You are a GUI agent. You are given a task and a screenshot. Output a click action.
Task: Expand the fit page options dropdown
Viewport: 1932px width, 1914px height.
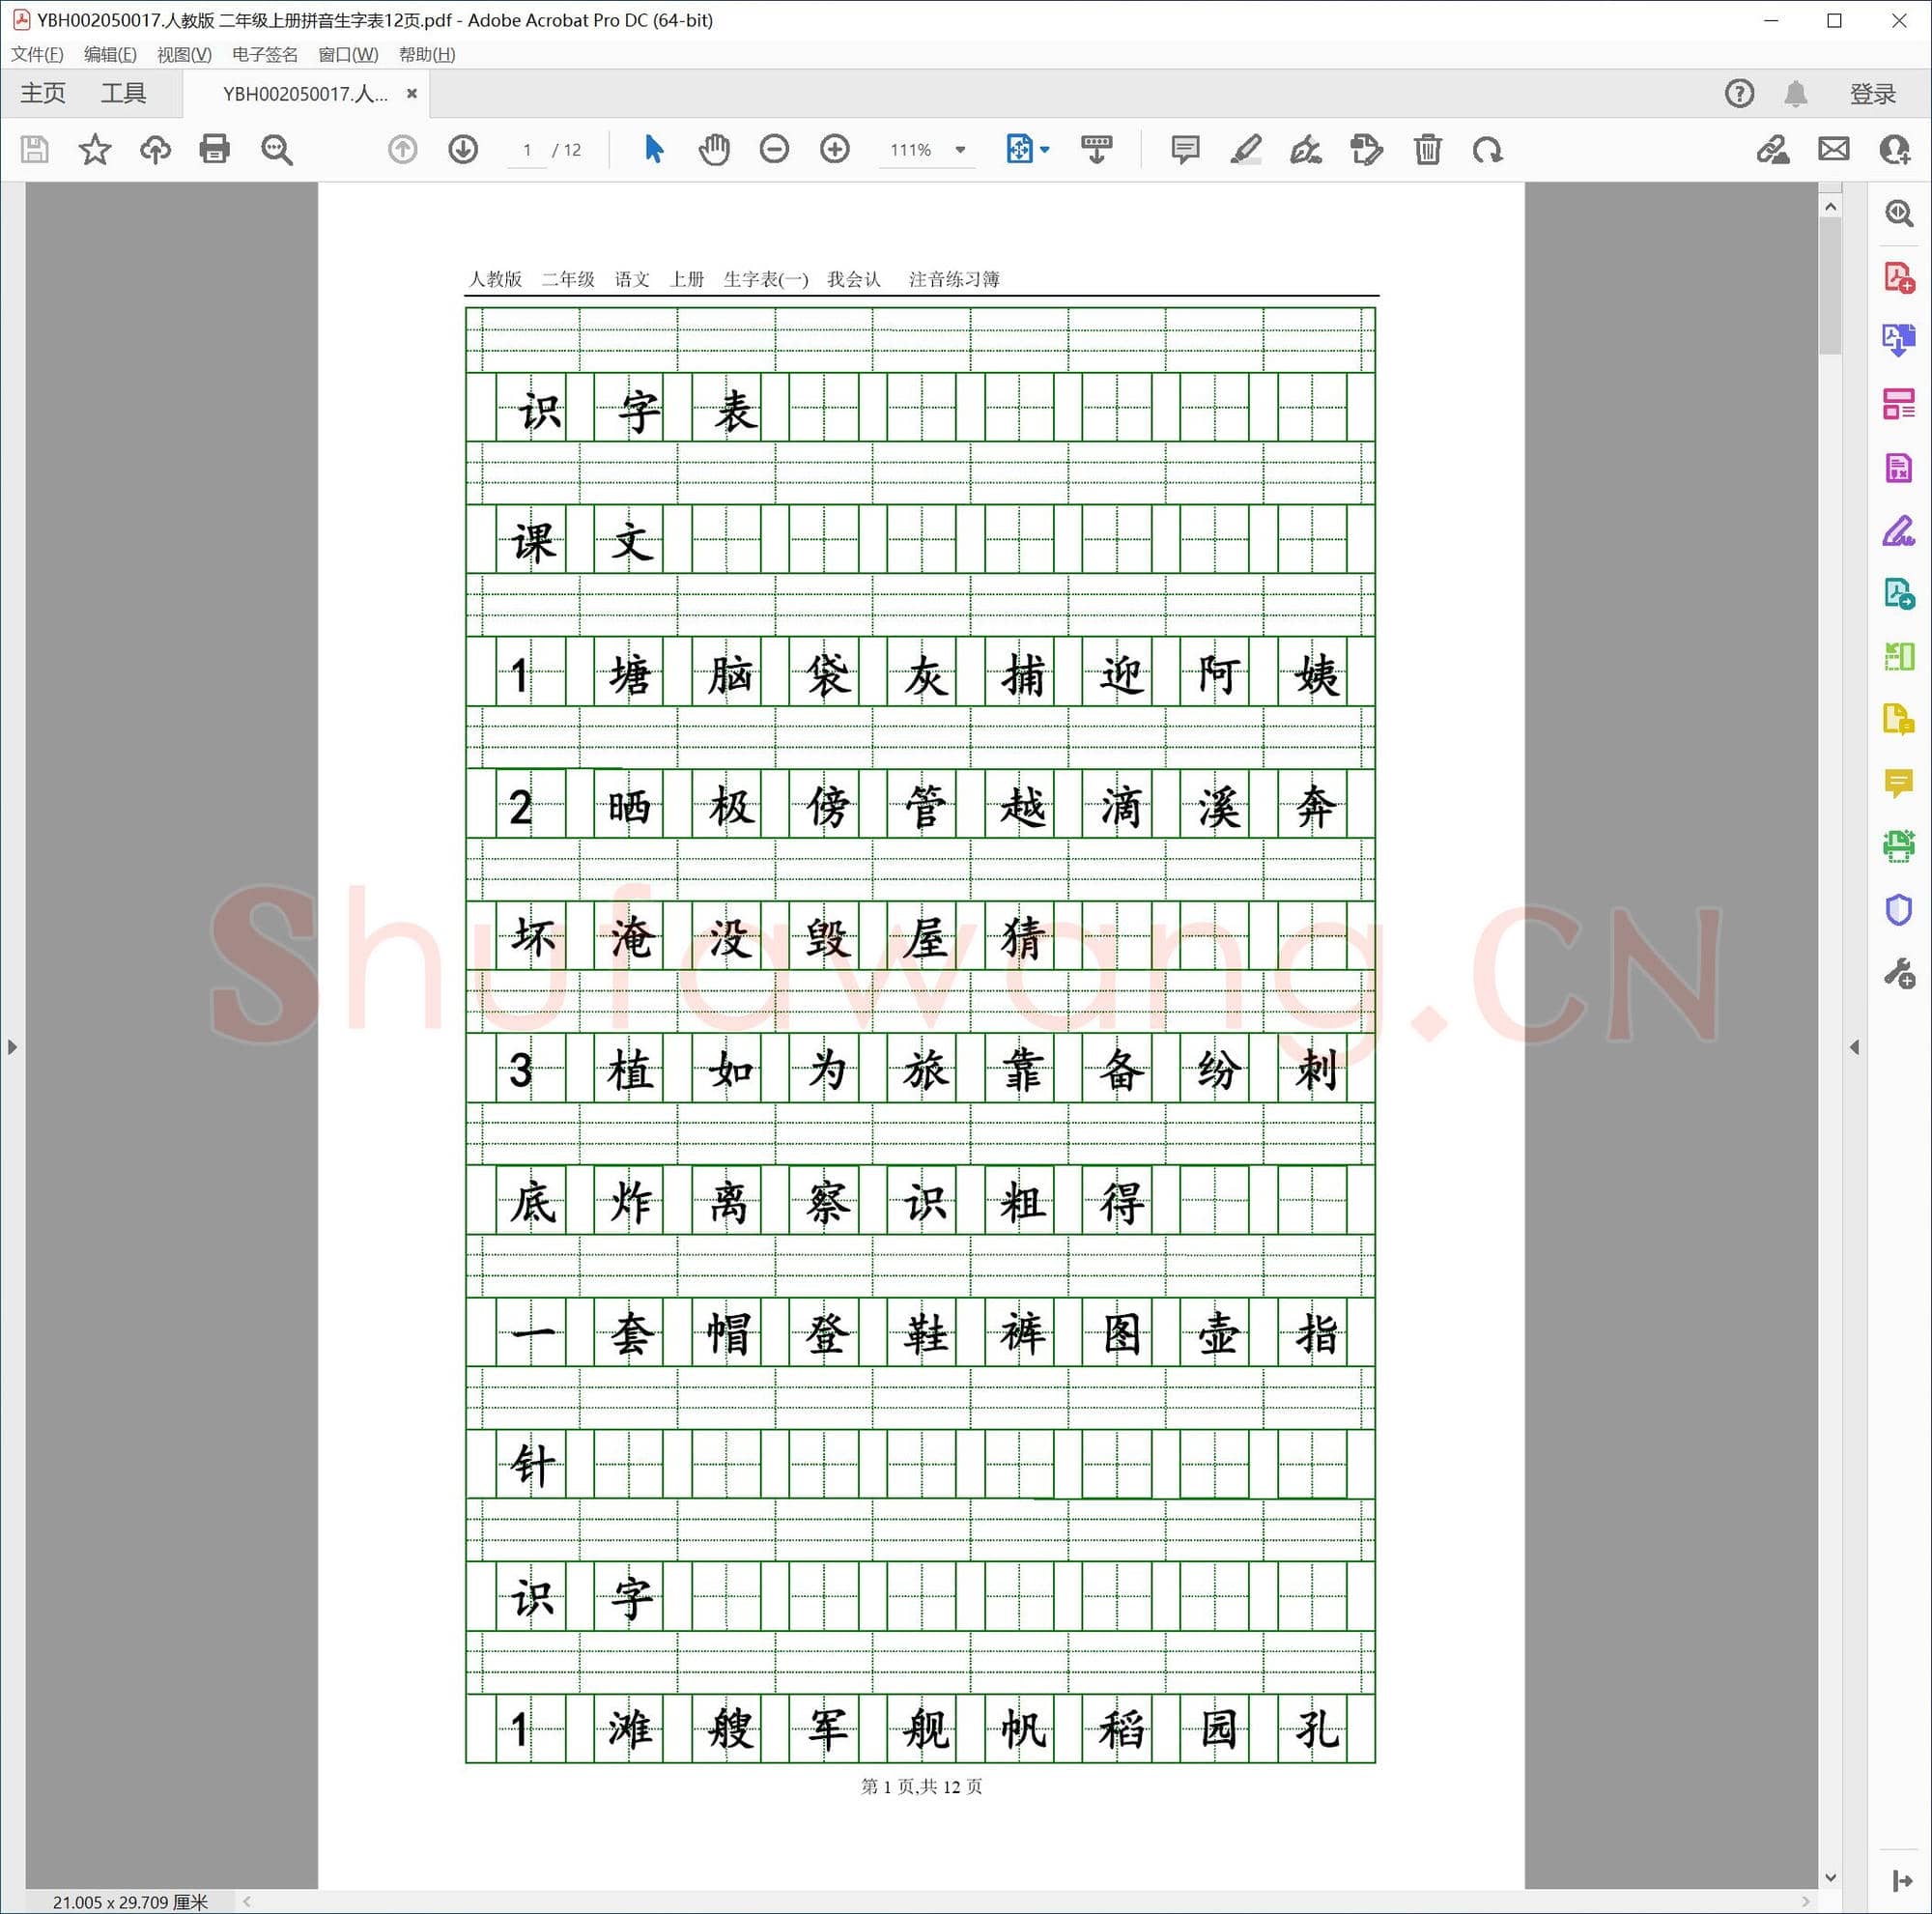[1045, 150]
